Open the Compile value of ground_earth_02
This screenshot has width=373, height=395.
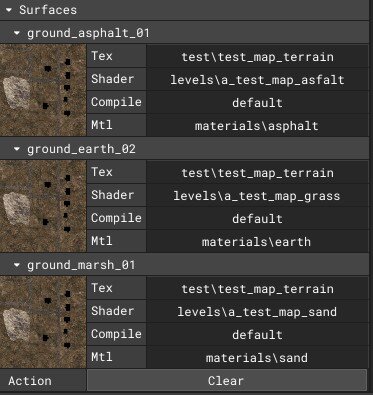point(257,218)
